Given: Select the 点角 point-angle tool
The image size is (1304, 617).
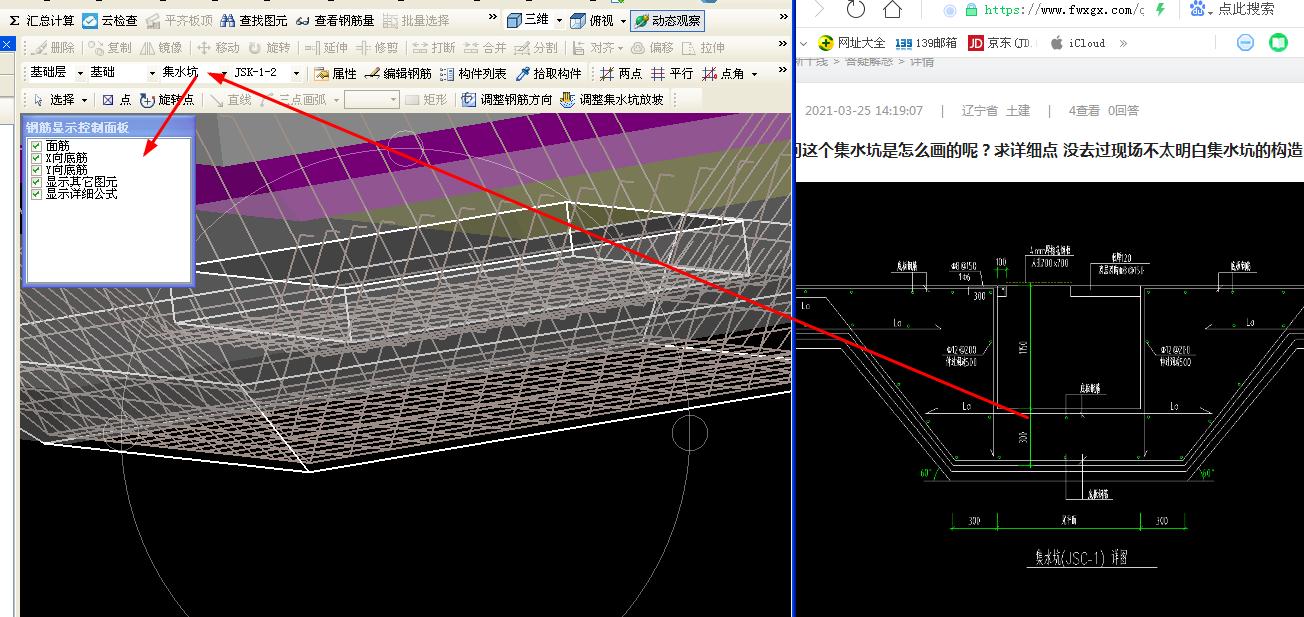Looking at the screenshot, I should coord(723,73).
